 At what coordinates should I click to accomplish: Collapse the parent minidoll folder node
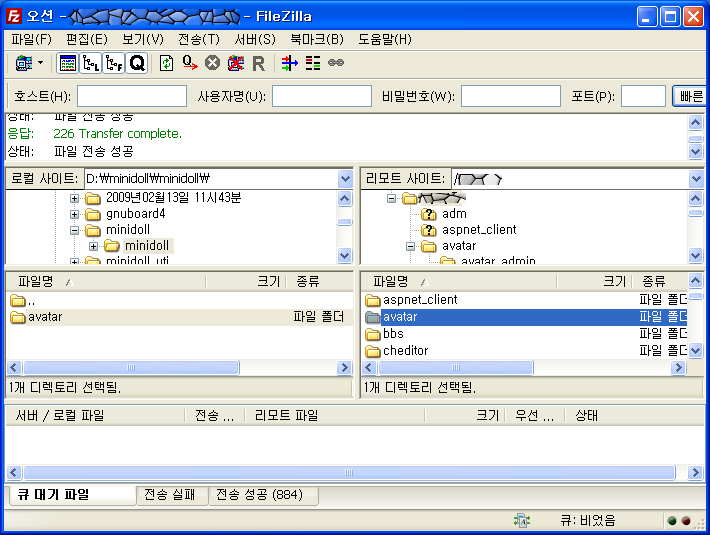point(74,230)
